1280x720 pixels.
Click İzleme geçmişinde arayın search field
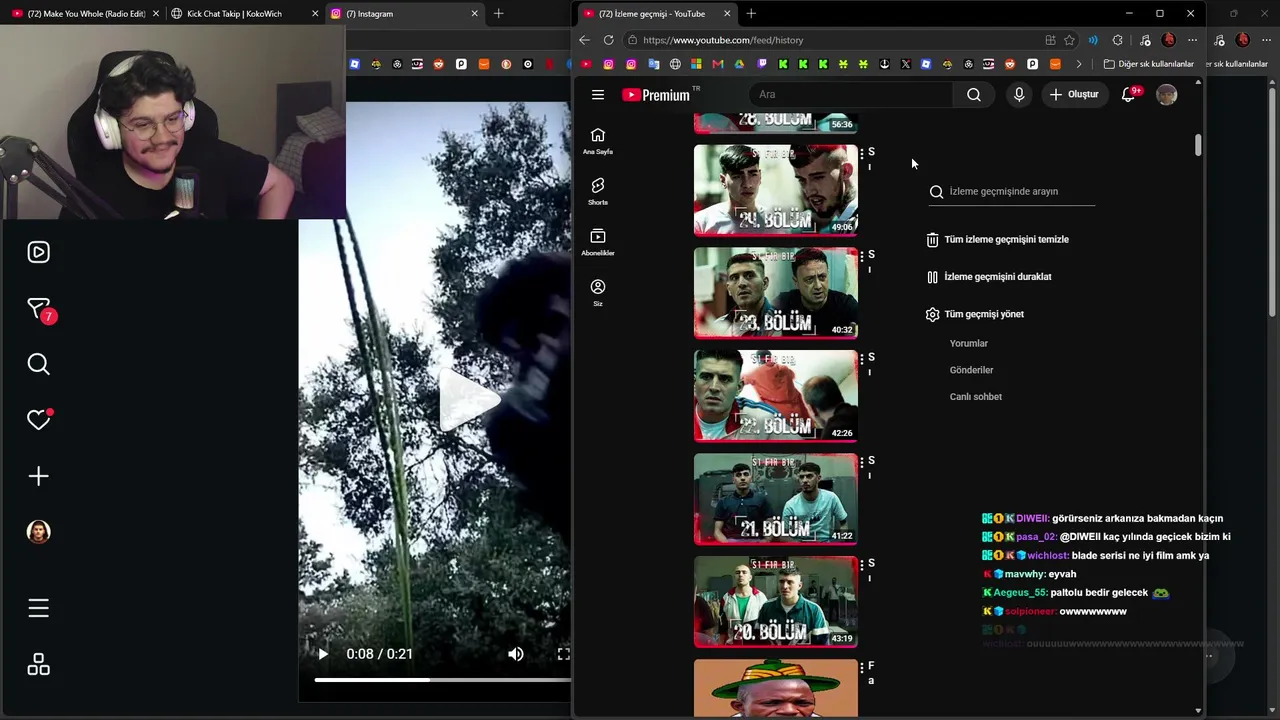tap(1012, 192)
